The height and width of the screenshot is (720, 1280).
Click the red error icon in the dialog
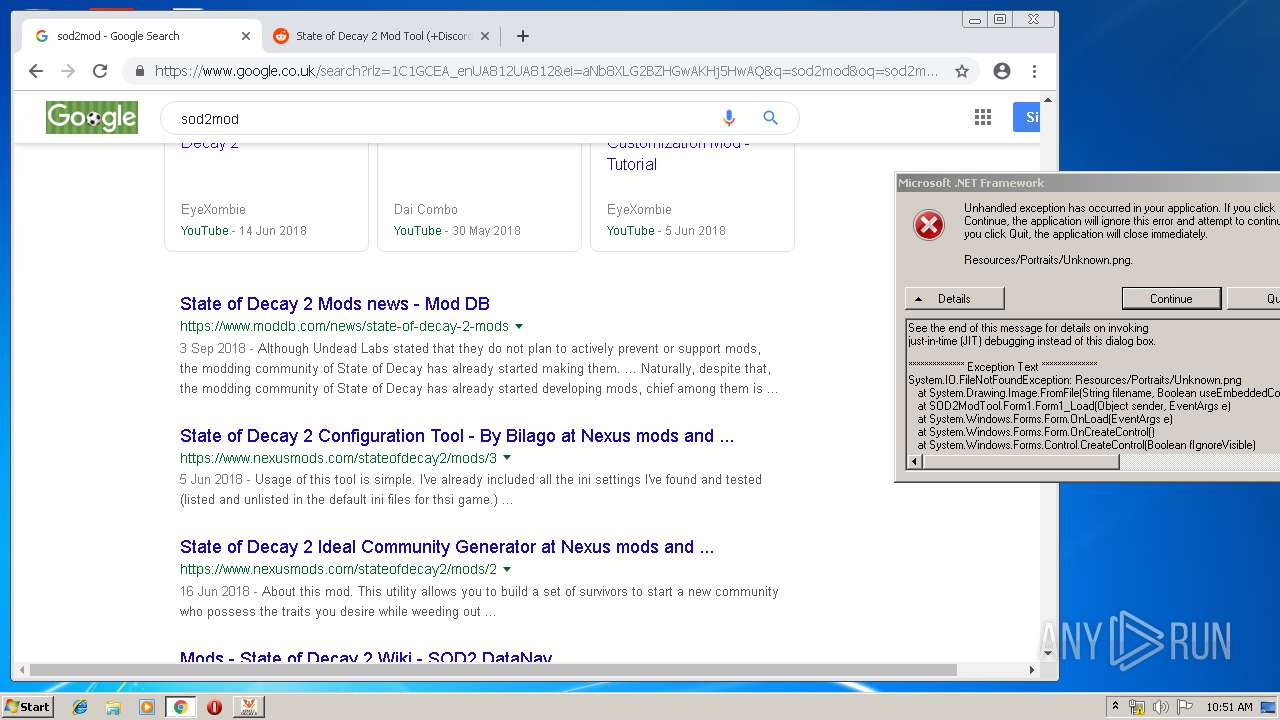tap(929, 225)
